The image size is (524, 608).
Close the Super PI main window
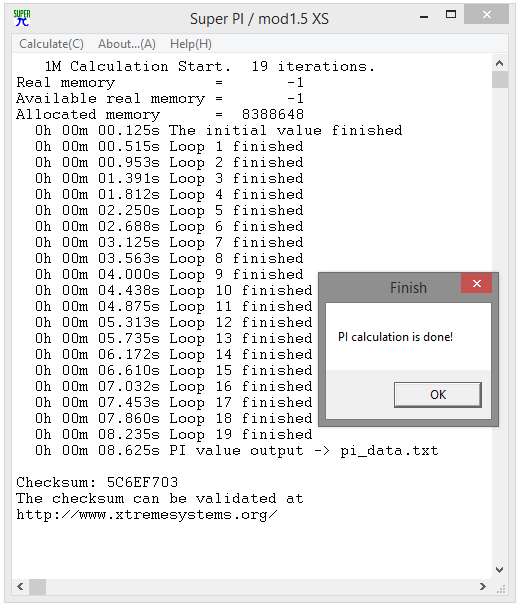click(487, 15)
